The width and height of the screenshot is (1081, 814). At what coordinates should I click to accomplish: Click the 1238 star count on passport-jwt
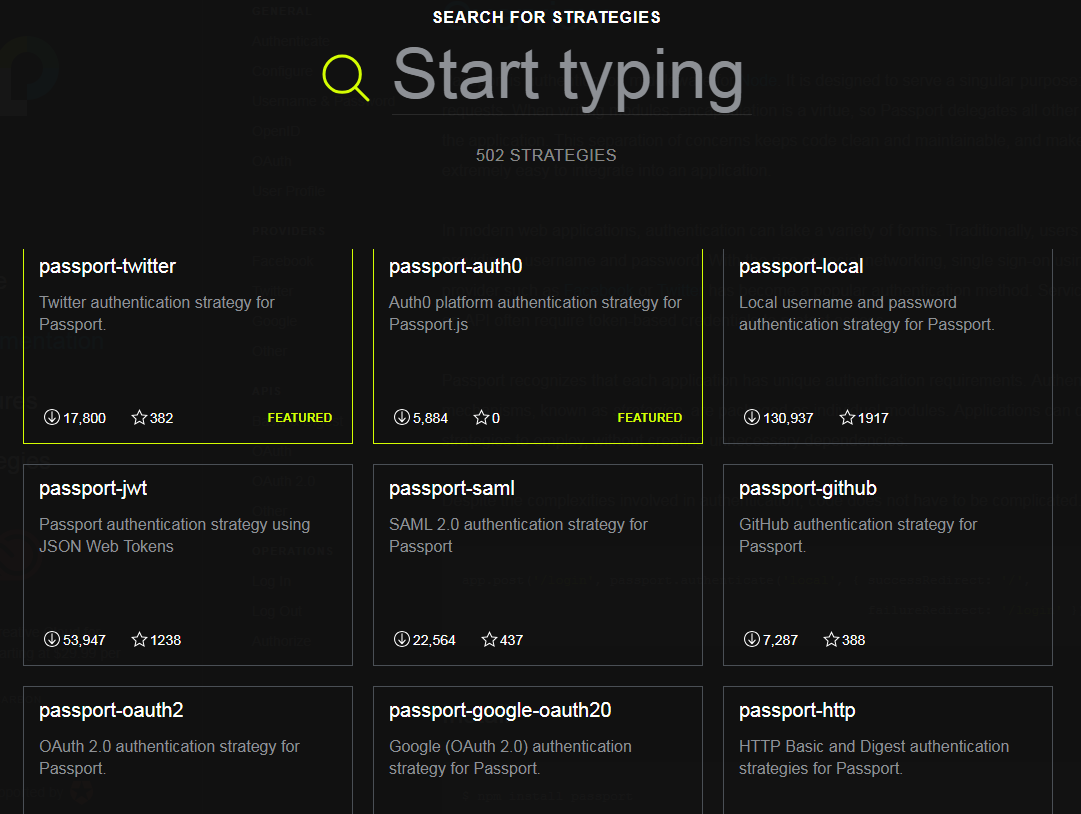165,640
